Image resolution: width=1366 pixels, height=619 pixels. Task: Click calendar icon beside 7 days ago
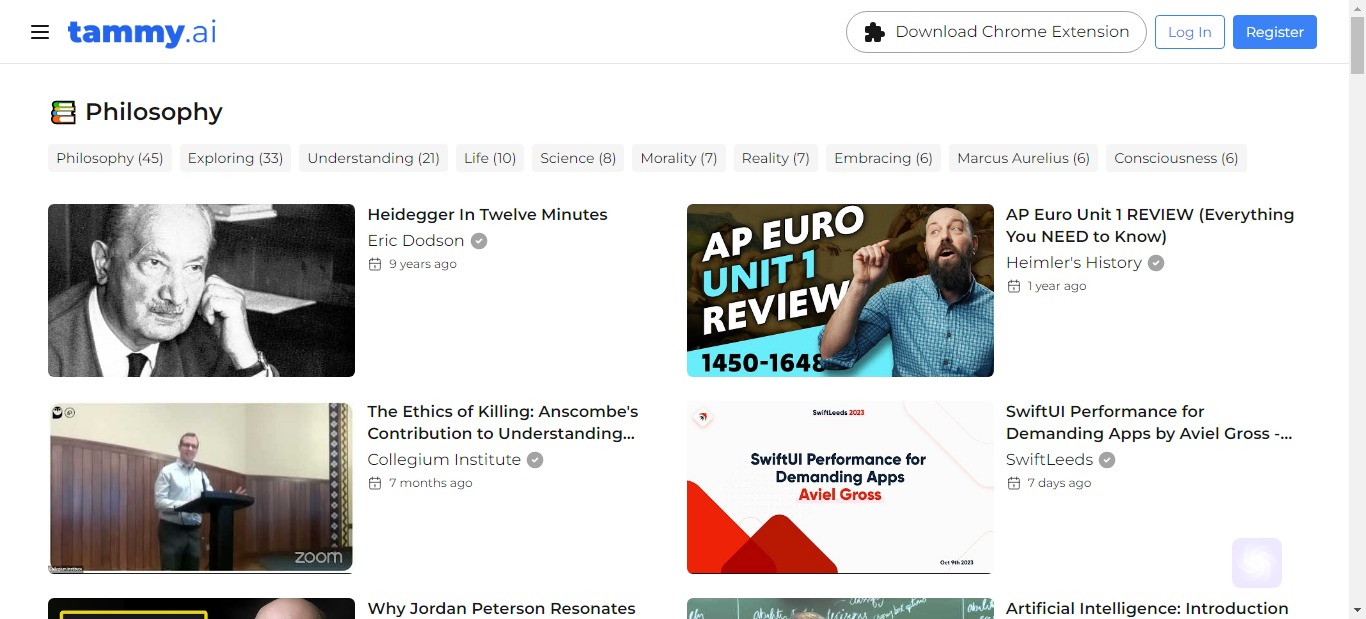[1014, 483]
